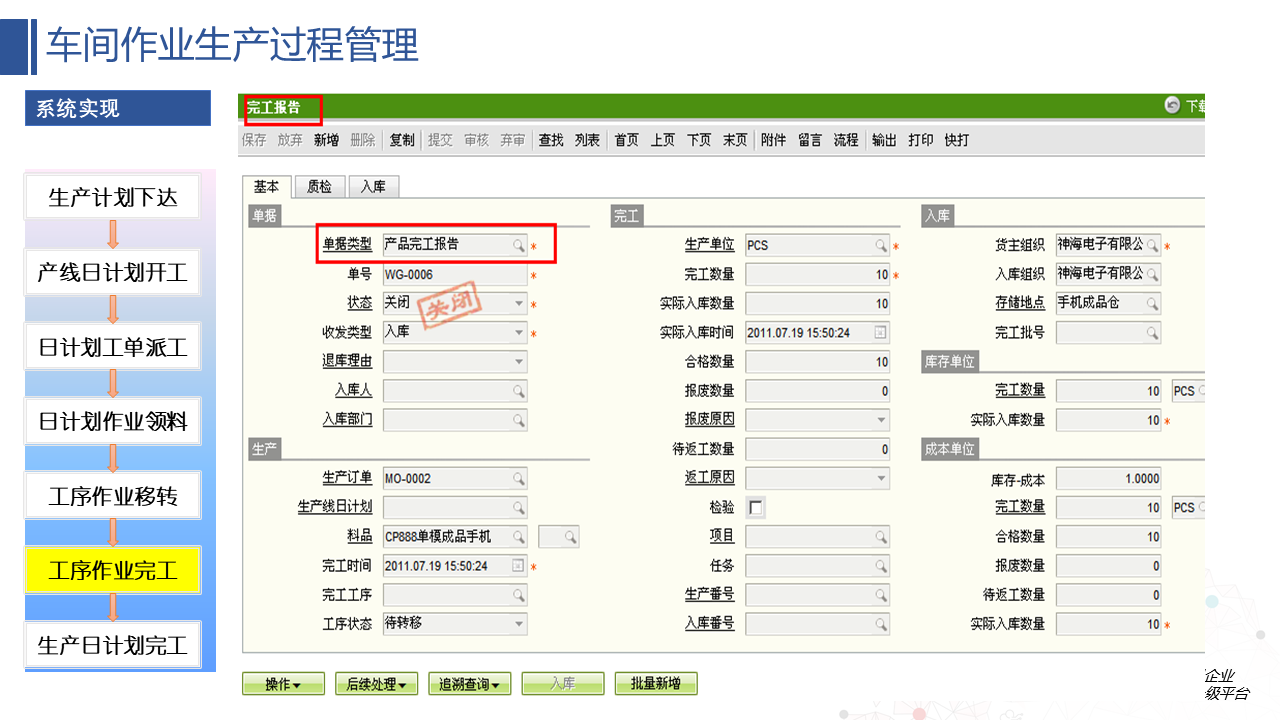Open lookup icon for 生产番号 field
Image resolution: width=1280 pixels, height=720 pixels.
(881, 595)
